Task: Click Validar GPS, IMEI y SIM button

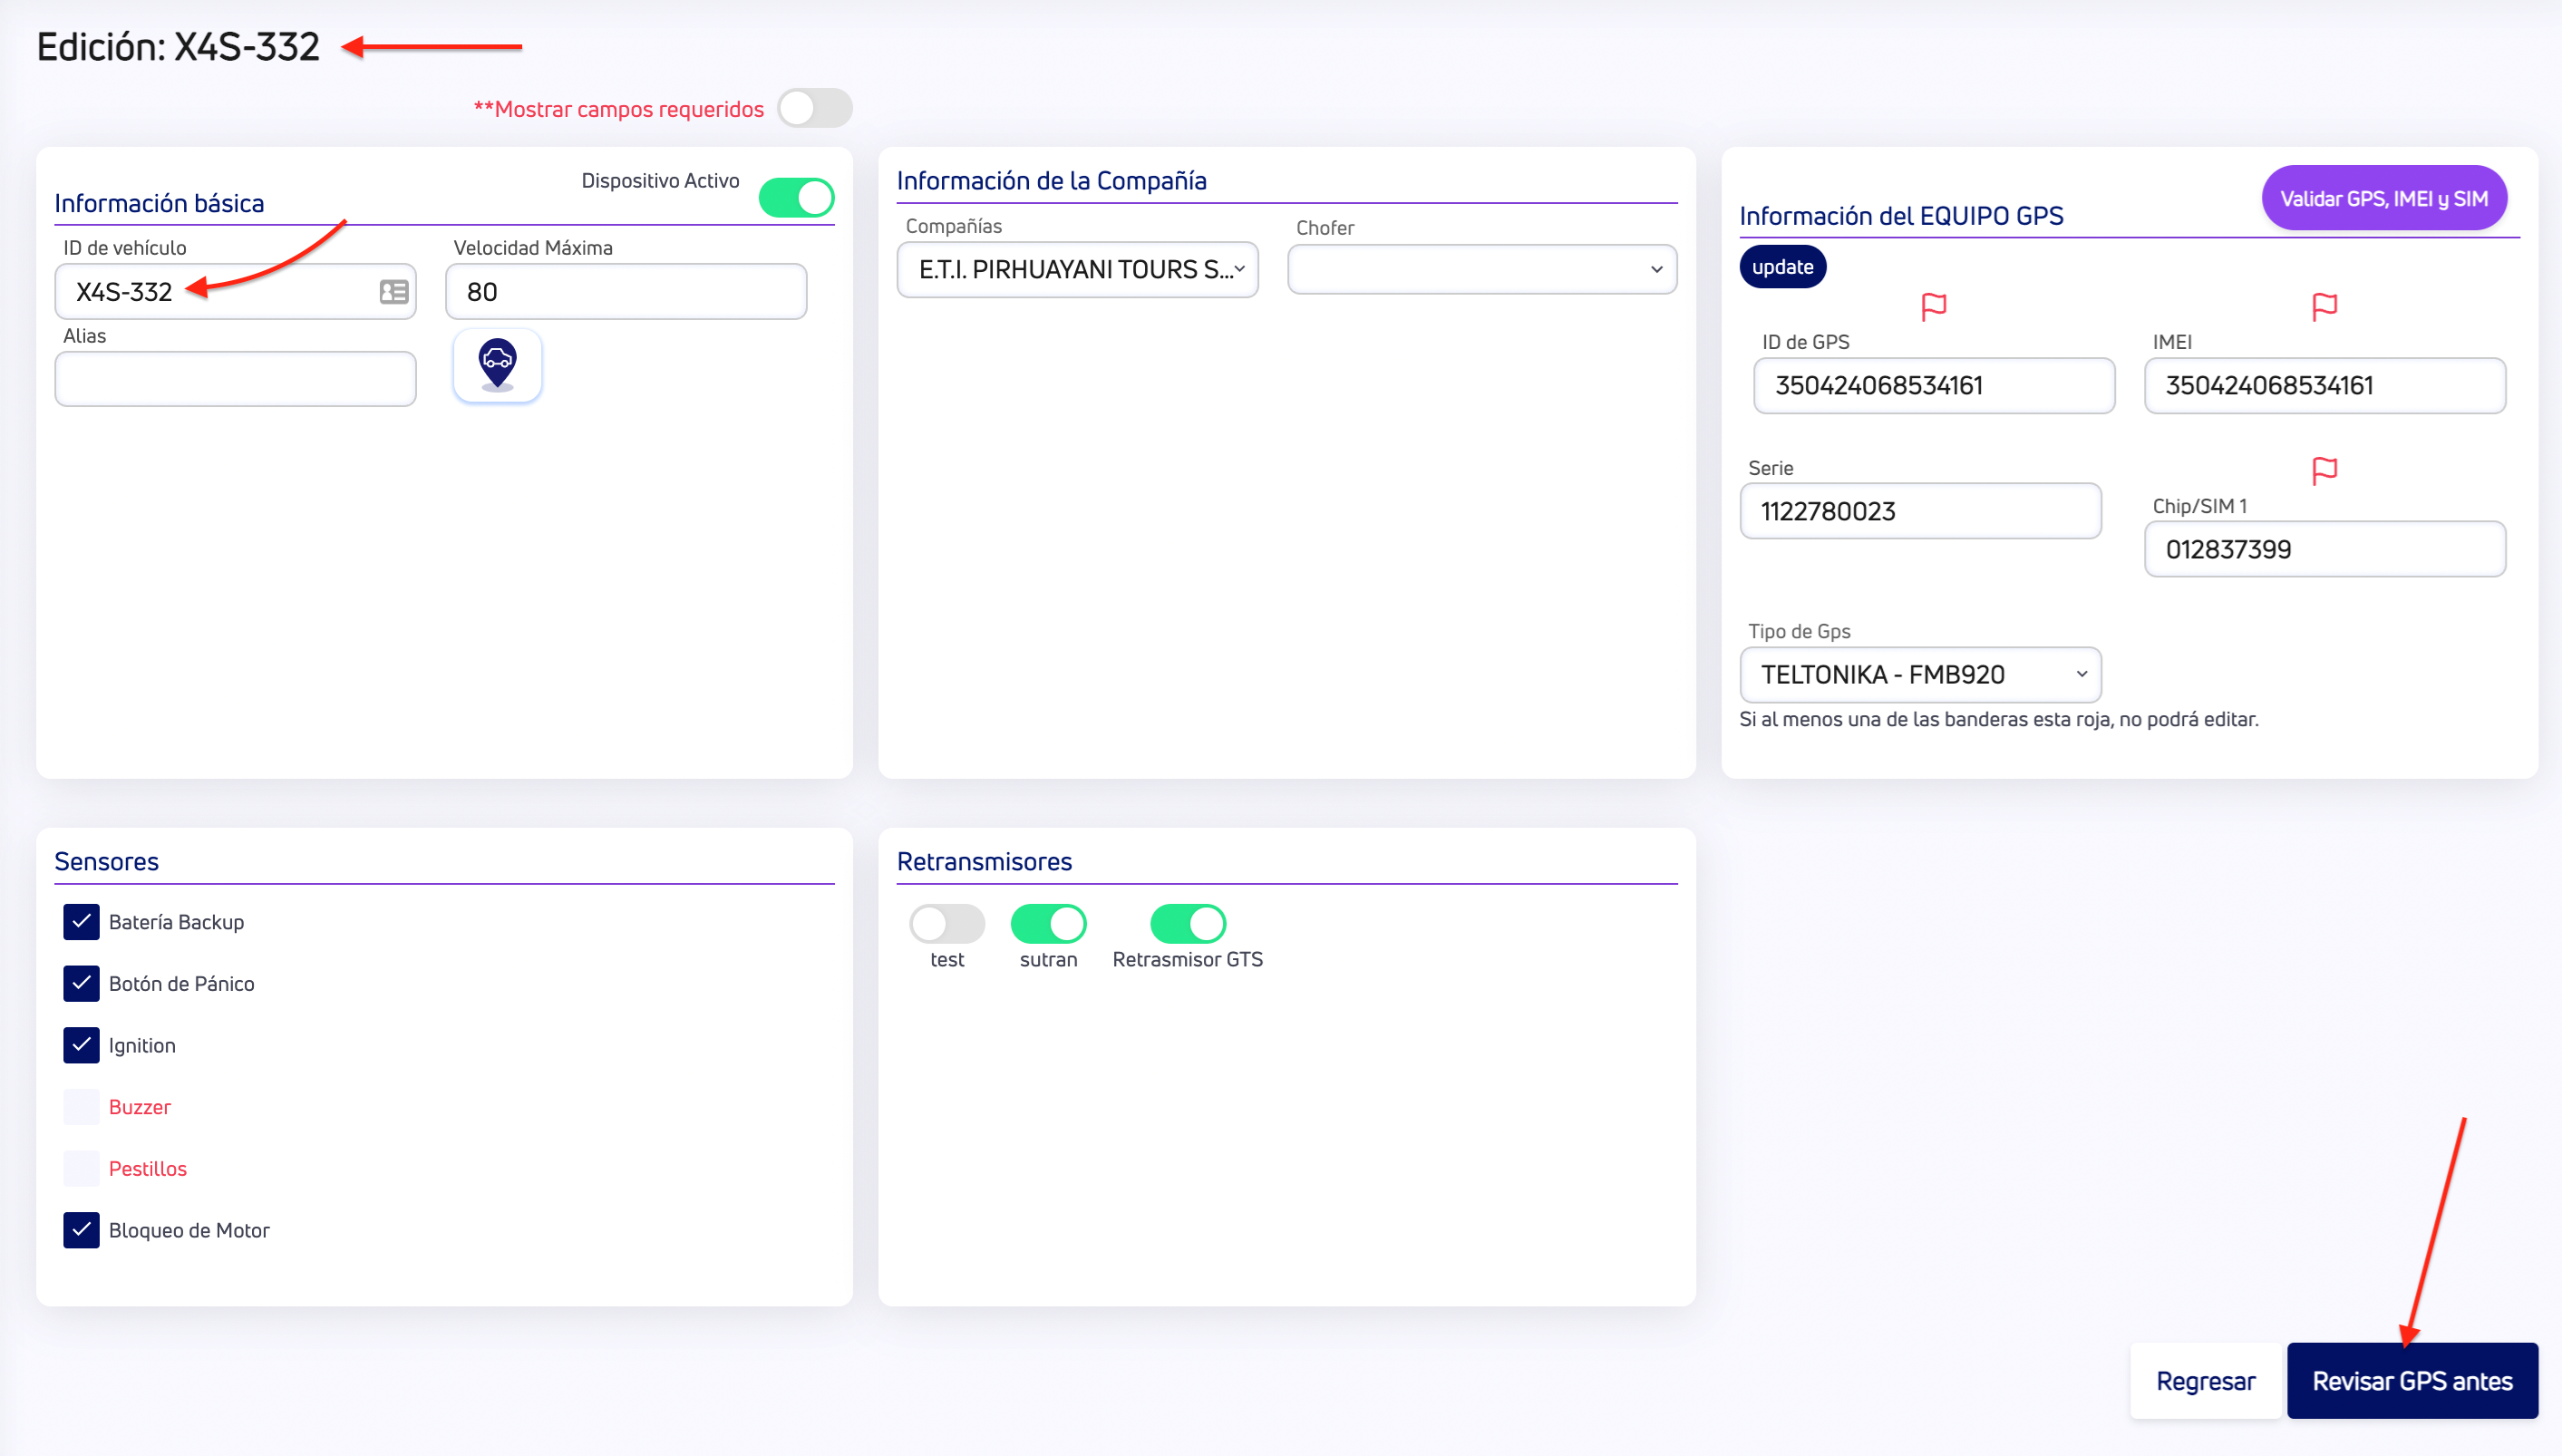Action: point(2383,199)
